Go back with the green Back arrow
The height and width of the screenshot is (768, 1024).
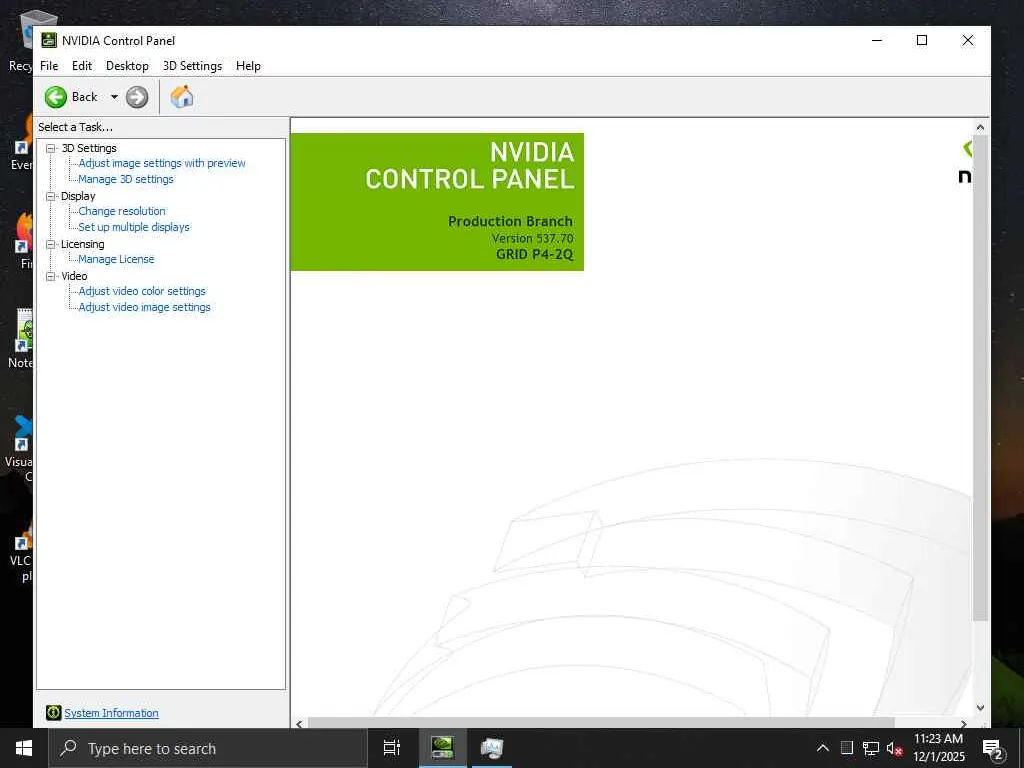coord(56,97)
